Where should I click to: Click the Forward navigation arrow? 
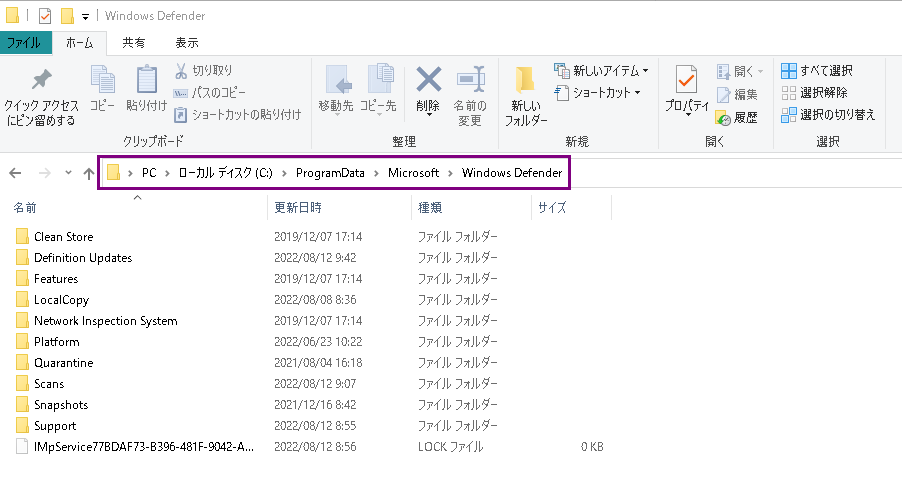pyautogui.click(x=44, y=173)
